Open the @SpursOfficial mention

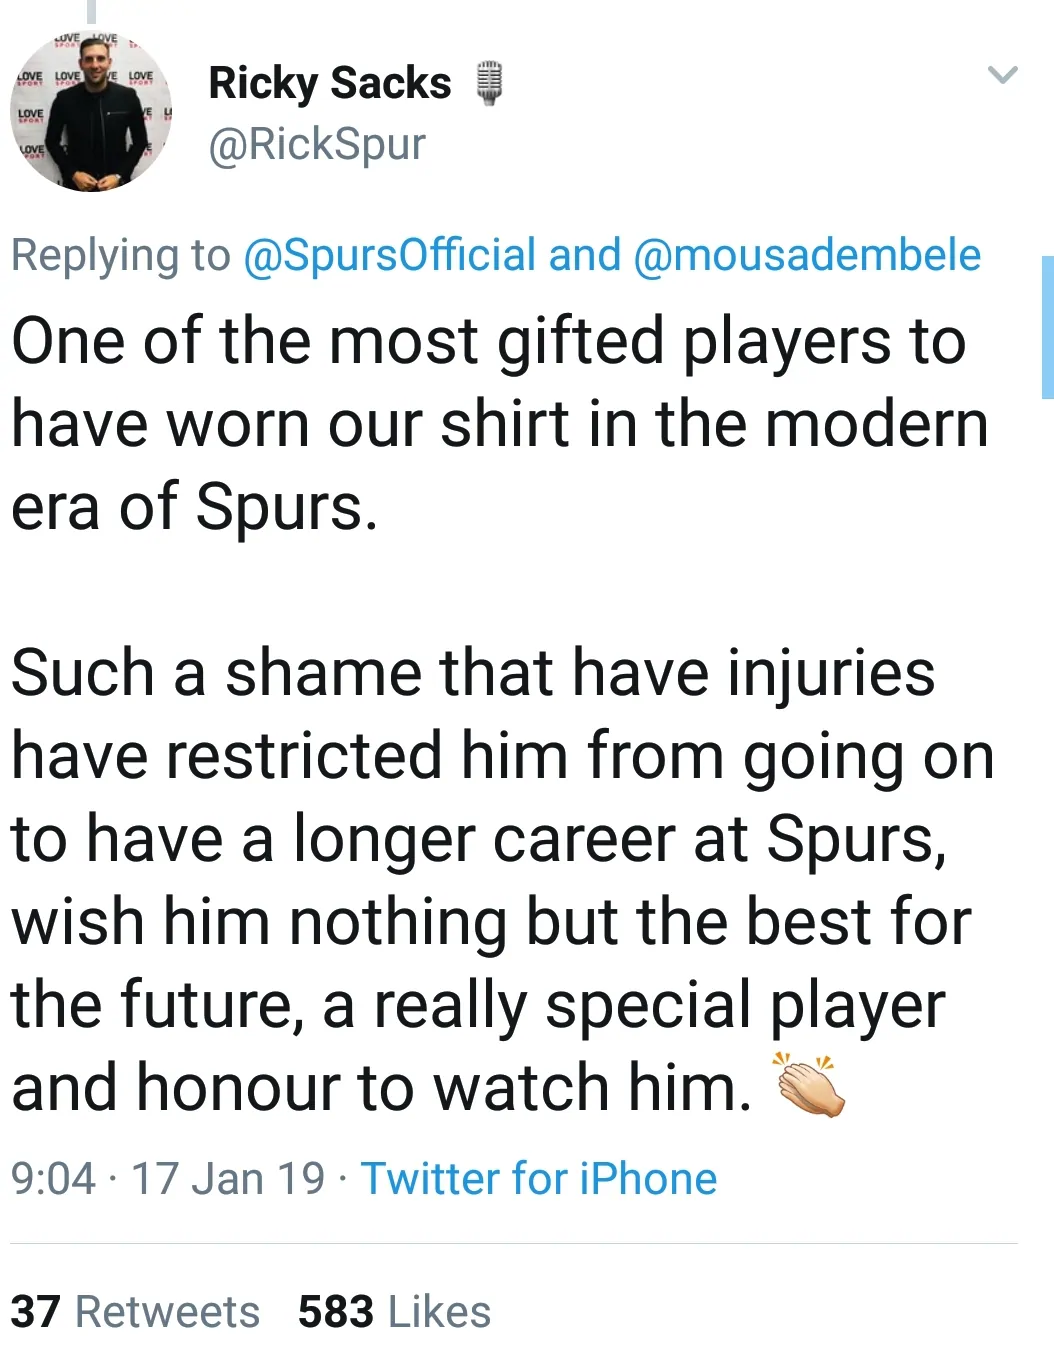(x=390, y=255)
